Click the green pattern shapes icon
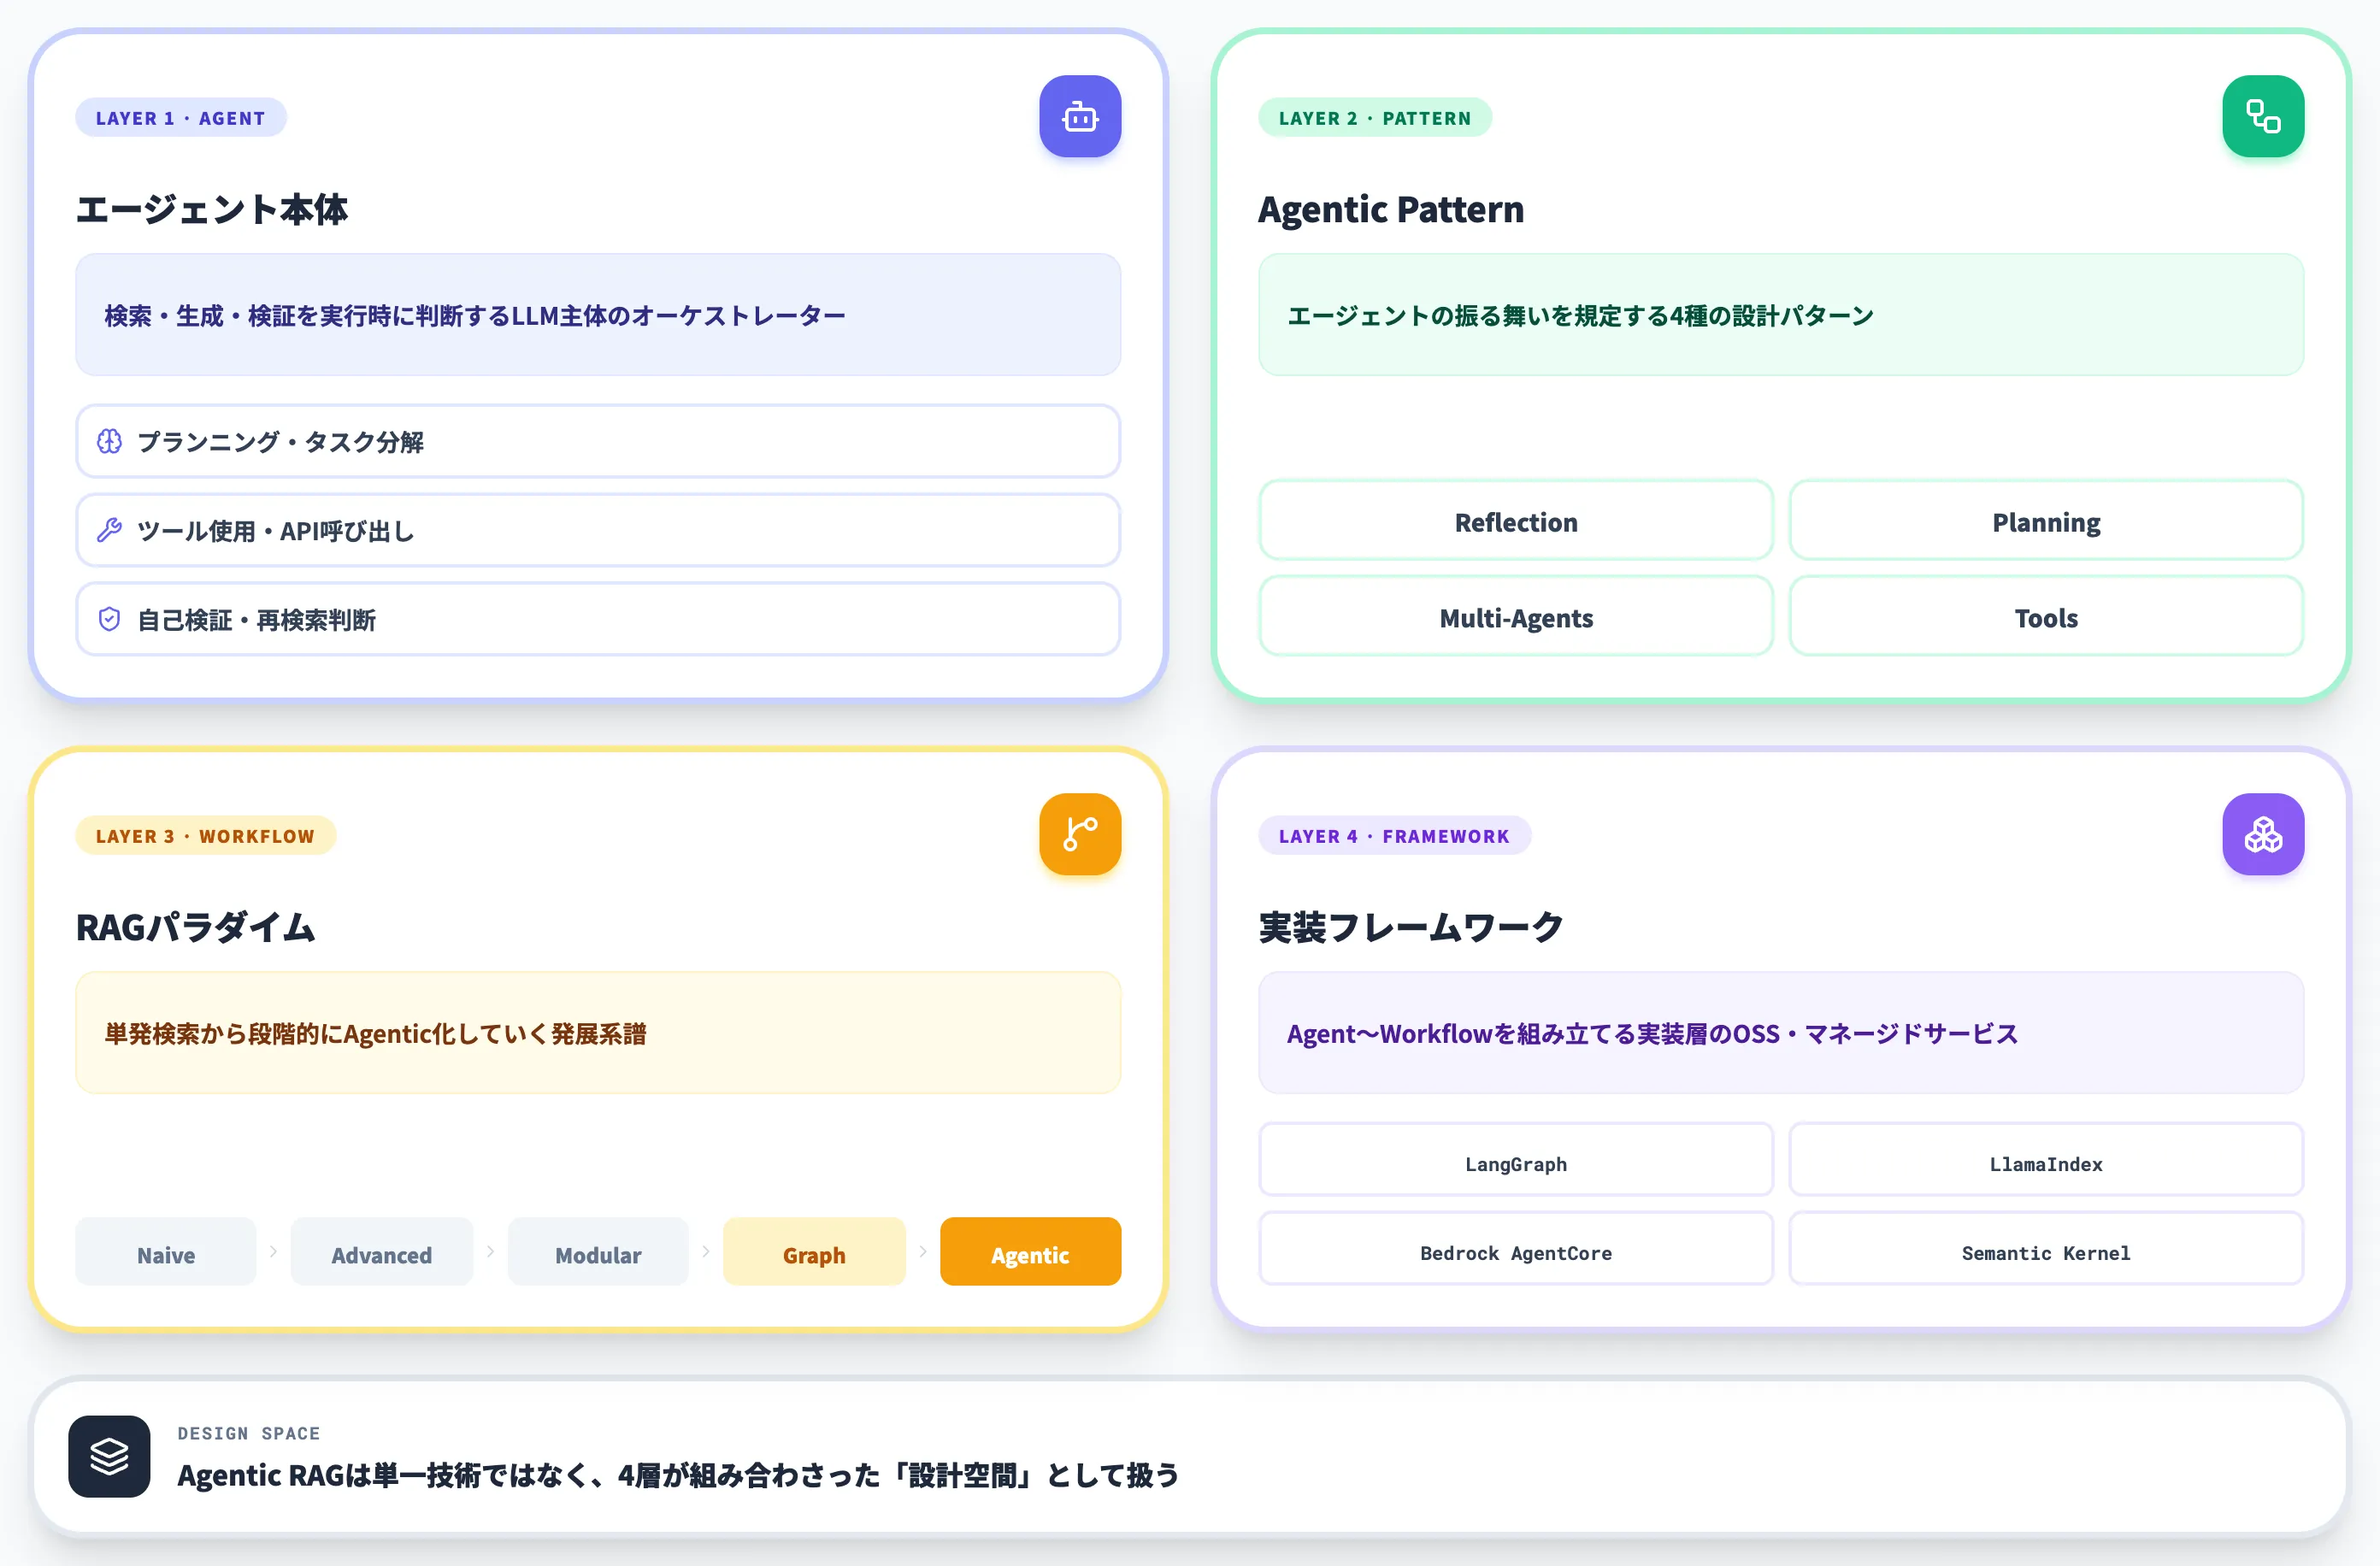2380x1566 pixels. (x=2263, y=116)
